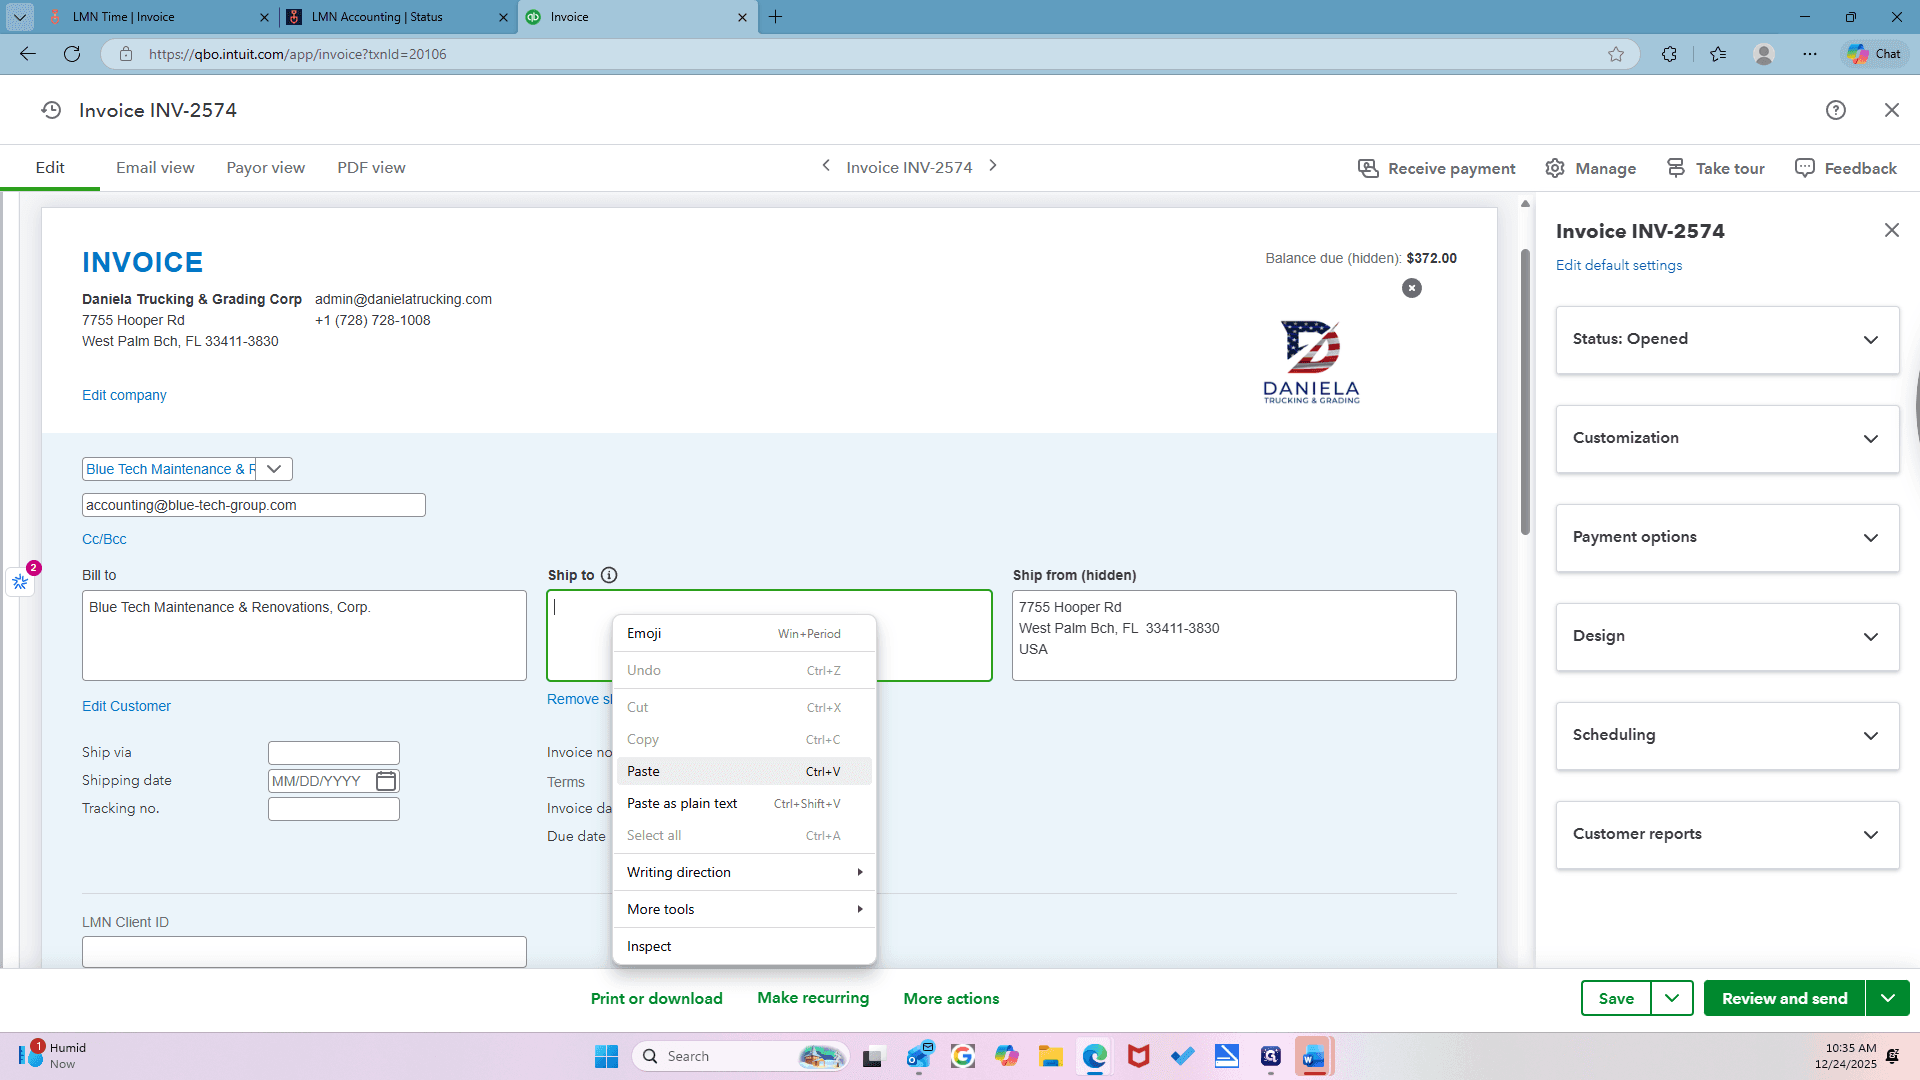Switch to the PDF view tab
The height and width of the screenshot is (1080, 1920).
(371, 167)
